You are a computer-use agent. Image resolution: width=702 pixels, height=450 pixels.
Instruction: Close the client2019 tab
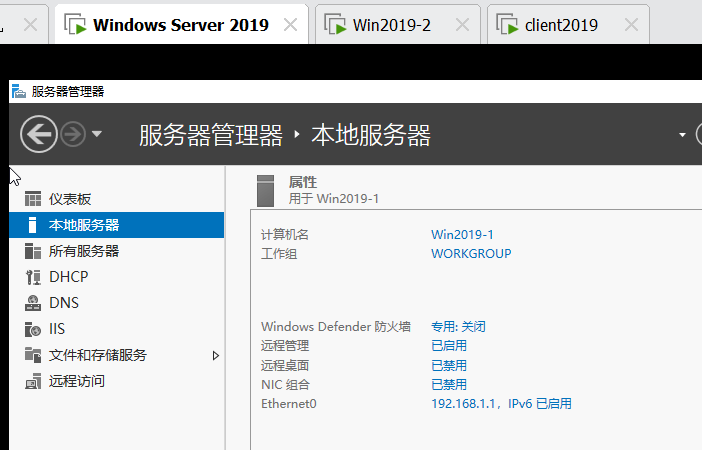[631, 25]
